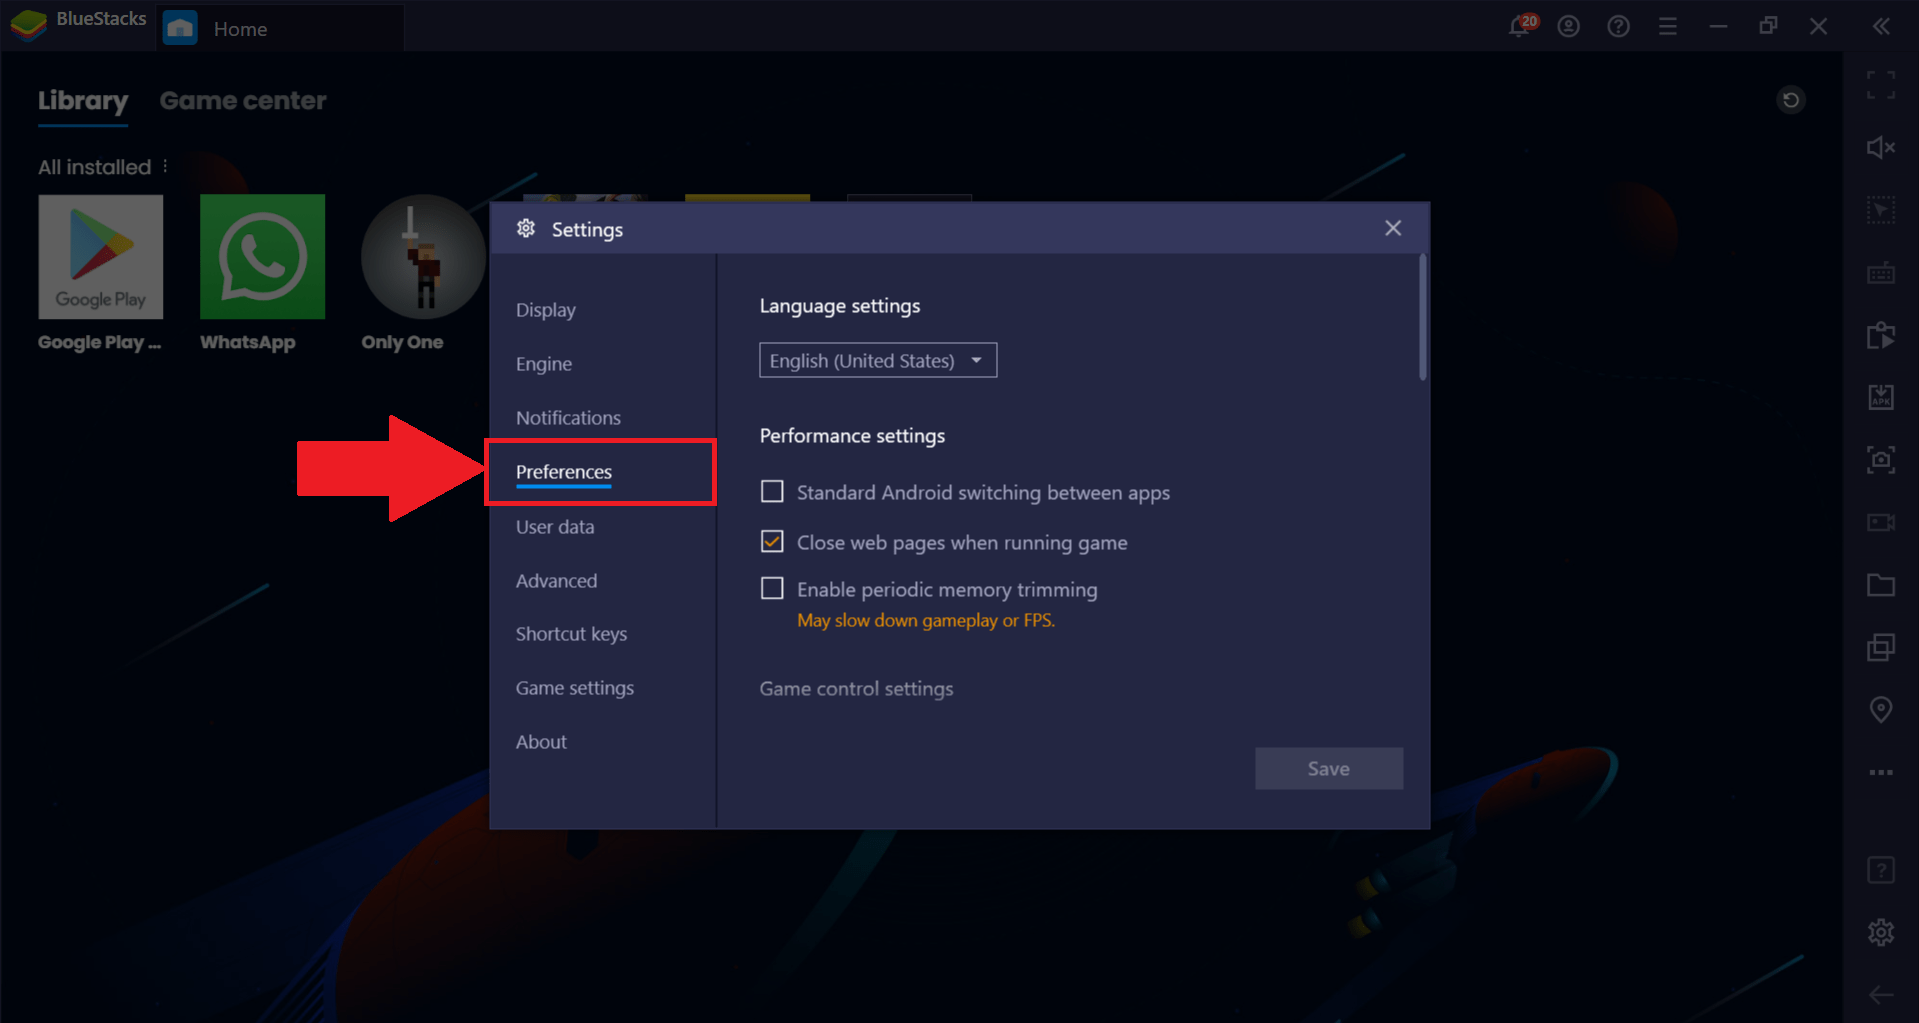Collapse the right sidebar with double chevron
The height and width of the screenshot is (1023, 1919).
click(x=1881, y=27)
